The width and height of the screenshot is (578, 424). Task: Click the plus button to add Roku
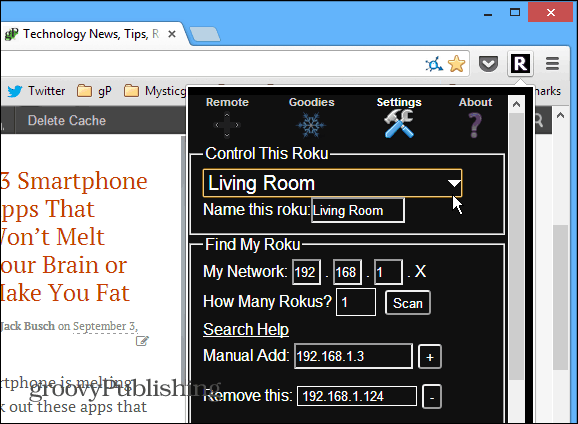pos(429,357)
